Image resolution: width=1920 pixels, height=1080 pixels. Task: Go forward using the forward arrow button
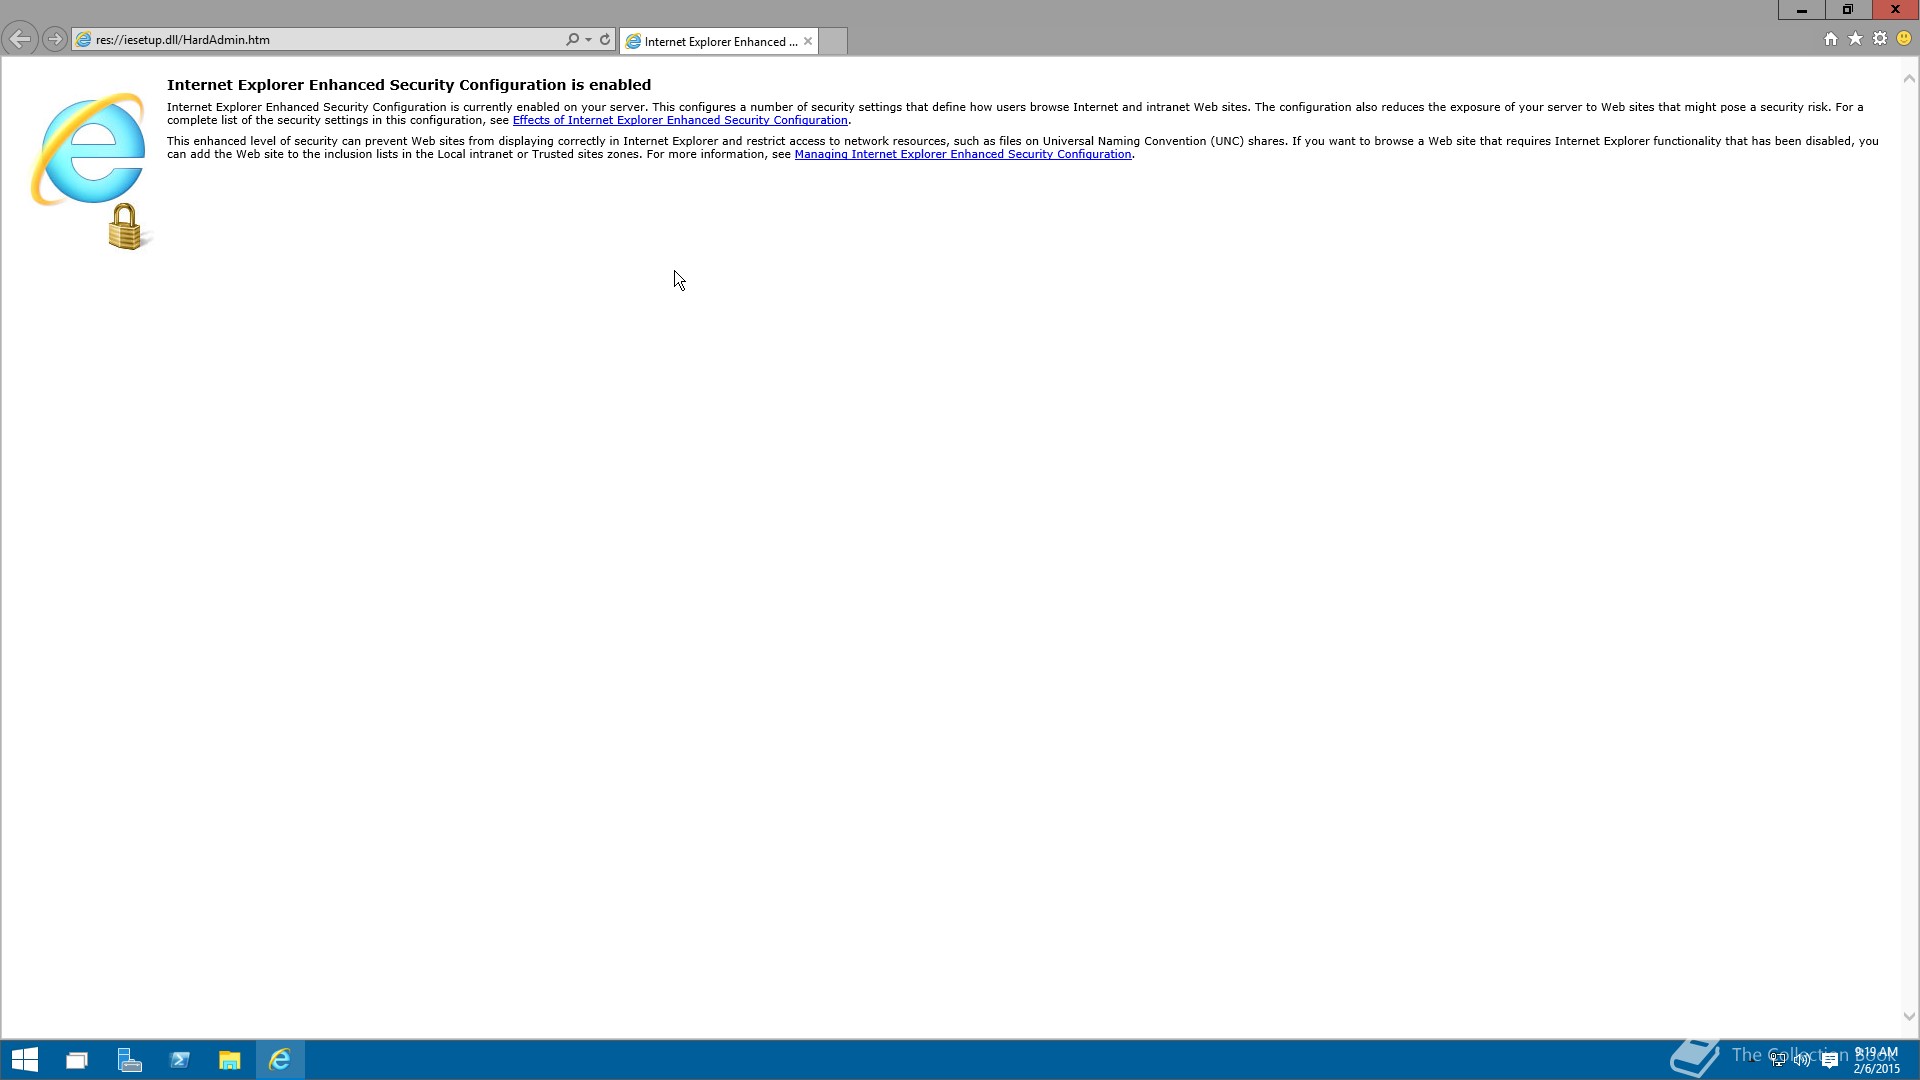[x=55, y=40]
